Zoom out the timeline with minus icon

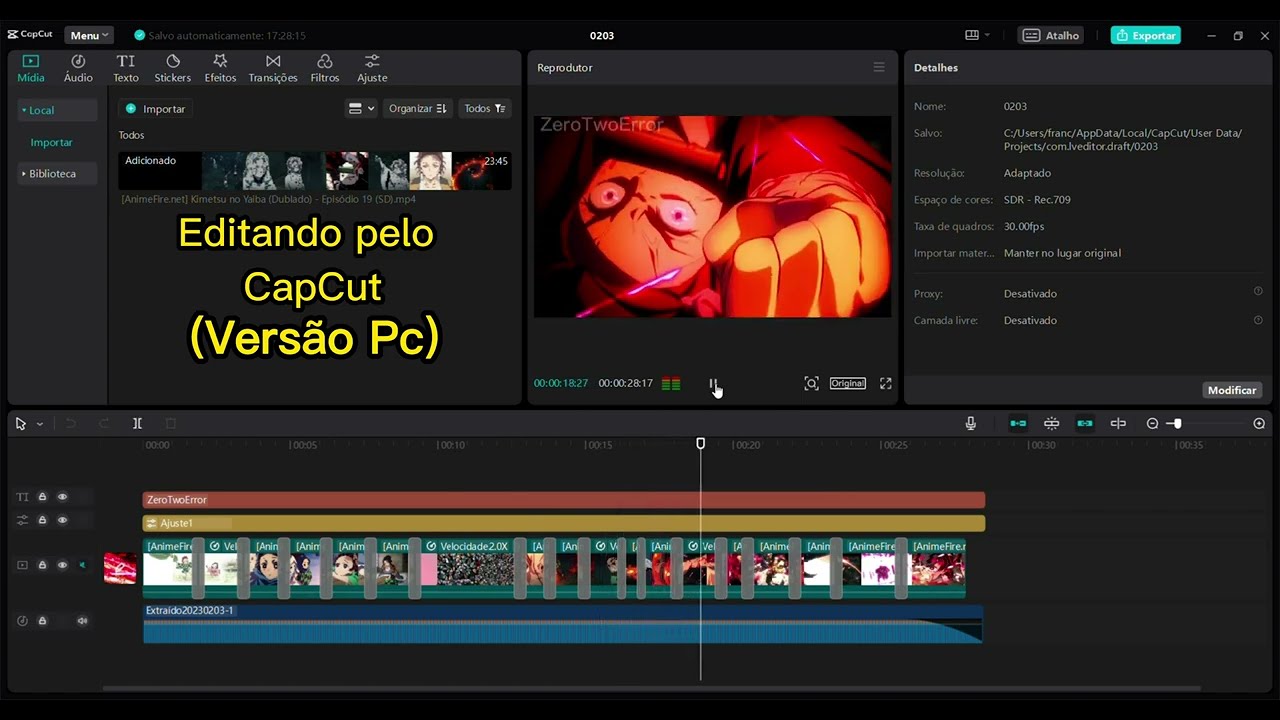pos(1152,423)
